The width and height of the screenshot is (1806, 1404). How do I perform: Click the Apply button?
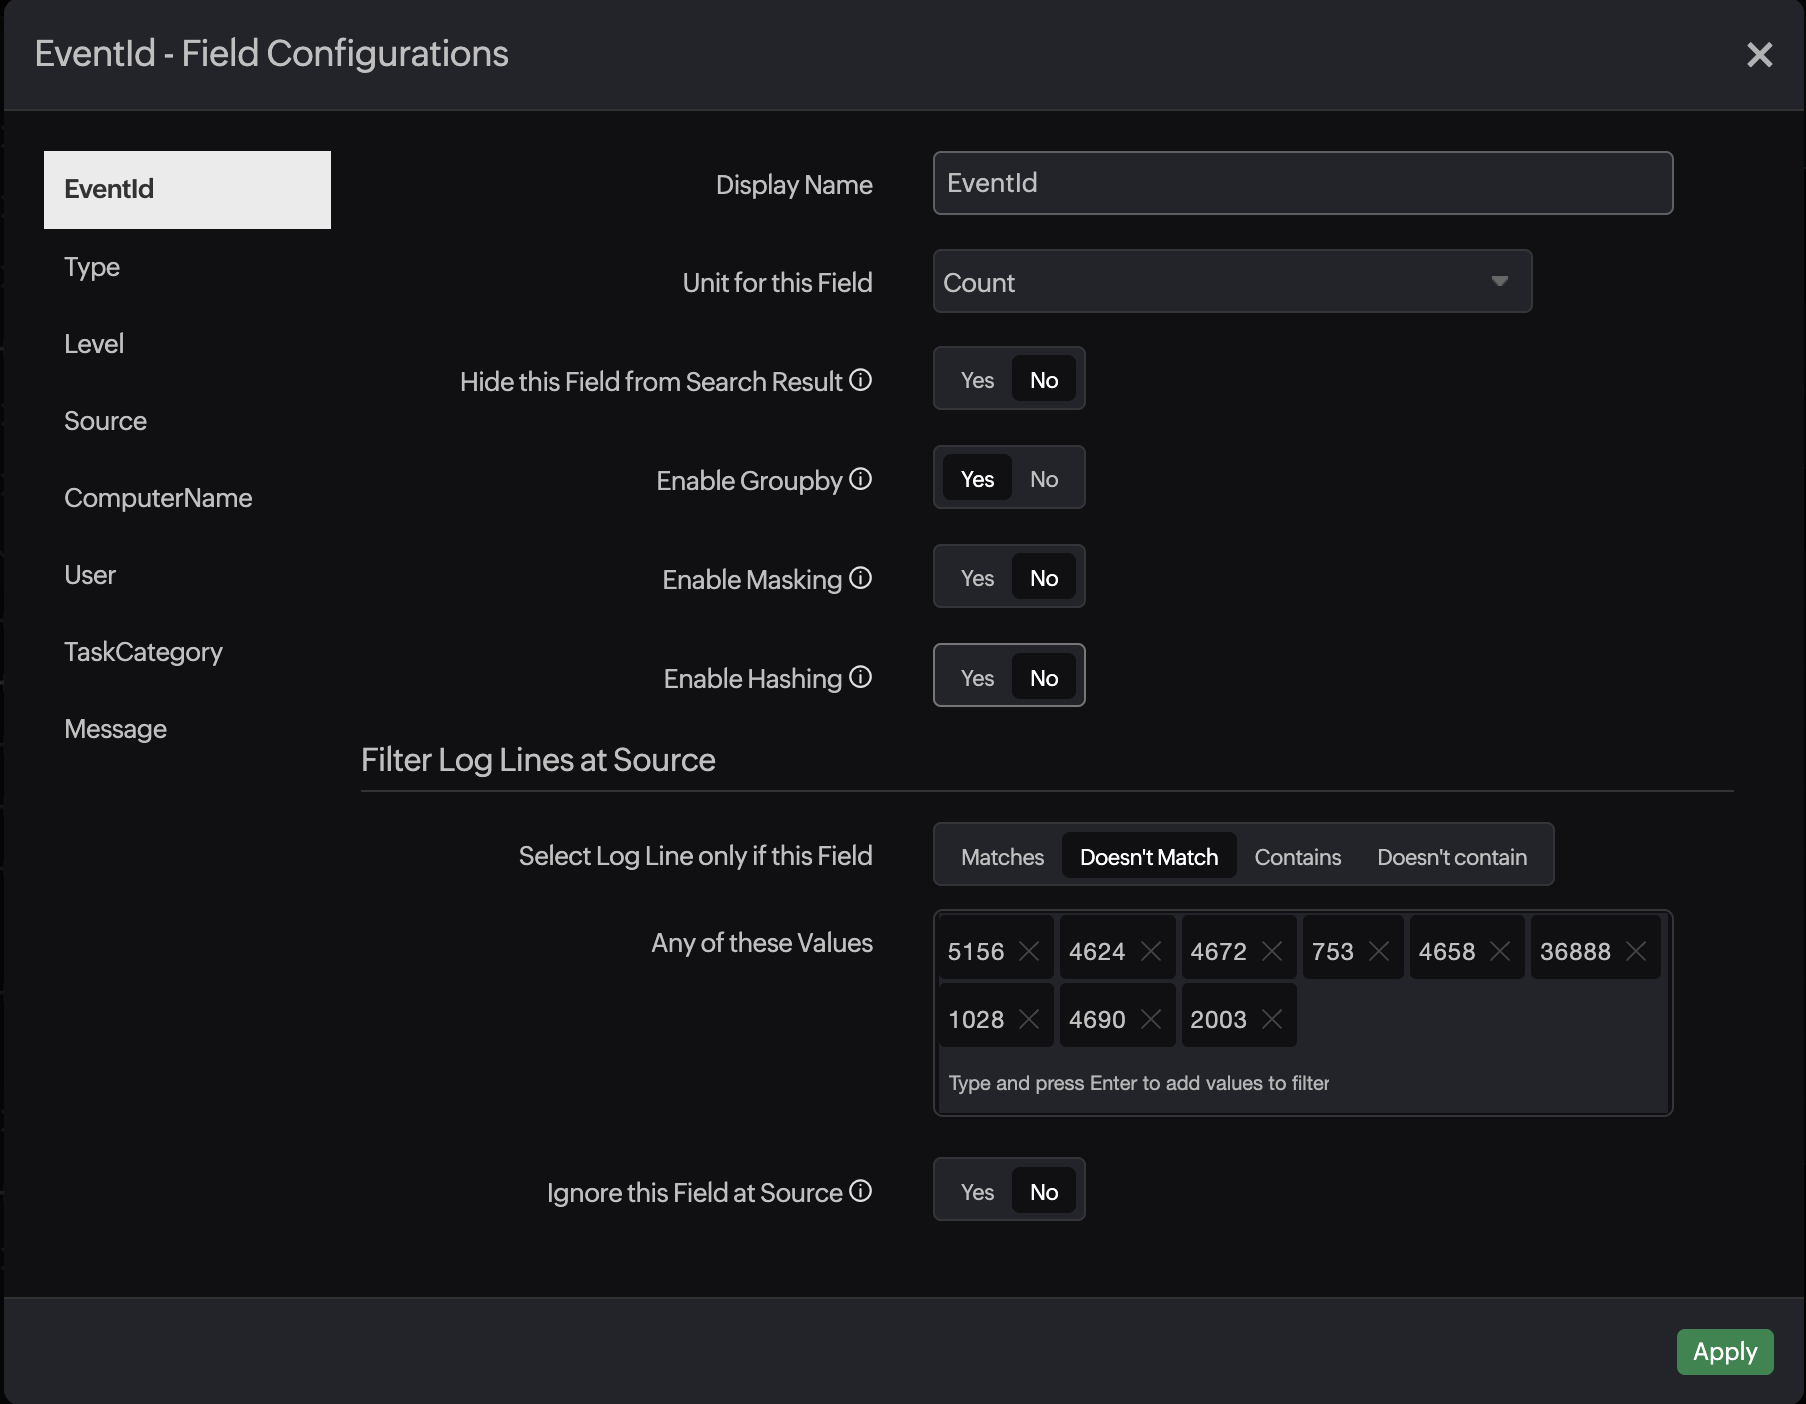[1724, 1352]
